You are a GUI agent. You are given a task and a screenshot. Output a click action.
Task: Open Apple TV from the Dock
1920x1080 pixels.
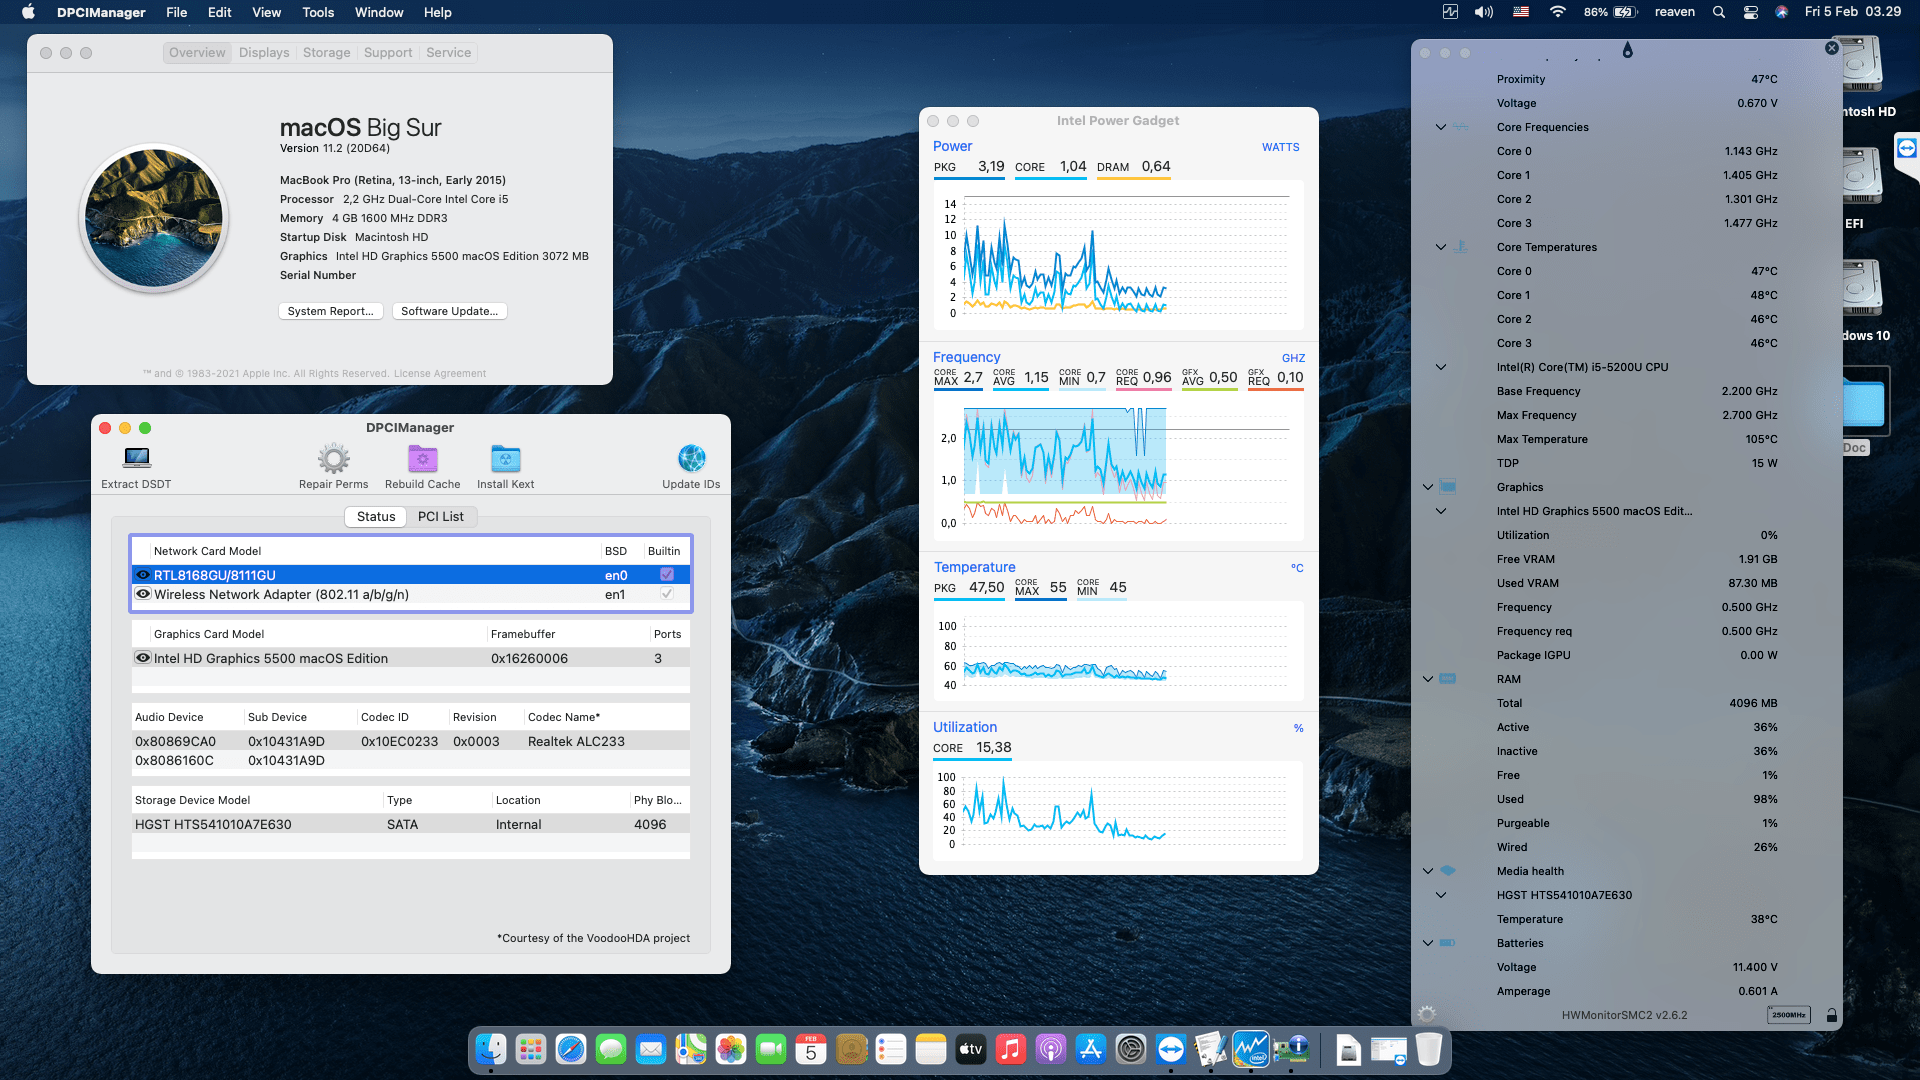tap(971, 1049)
